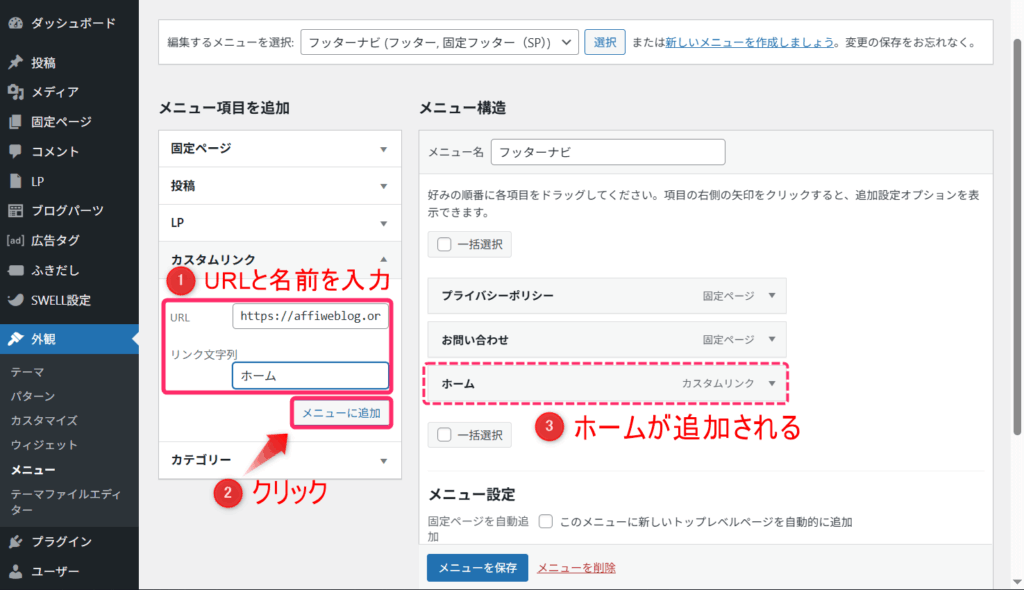This screenshot has width=1024, height=590.
Task: Click the ブログパーツ grid icon
Action: point(16,210)
